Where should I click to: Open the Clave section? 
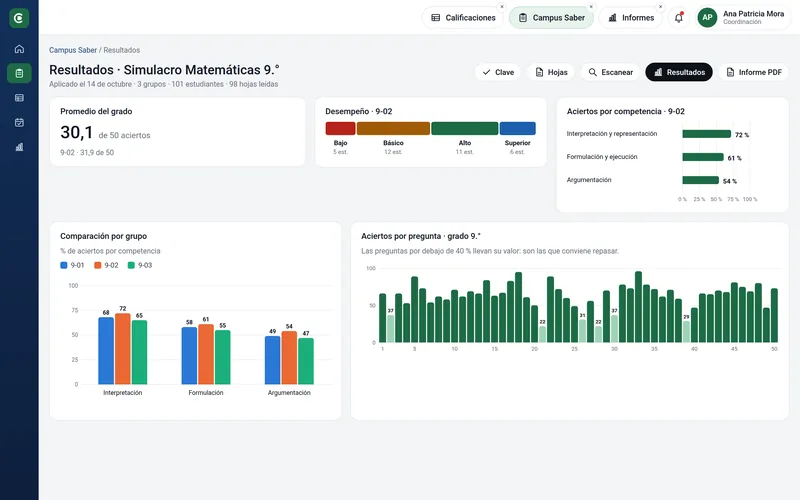tap(498, 72)
